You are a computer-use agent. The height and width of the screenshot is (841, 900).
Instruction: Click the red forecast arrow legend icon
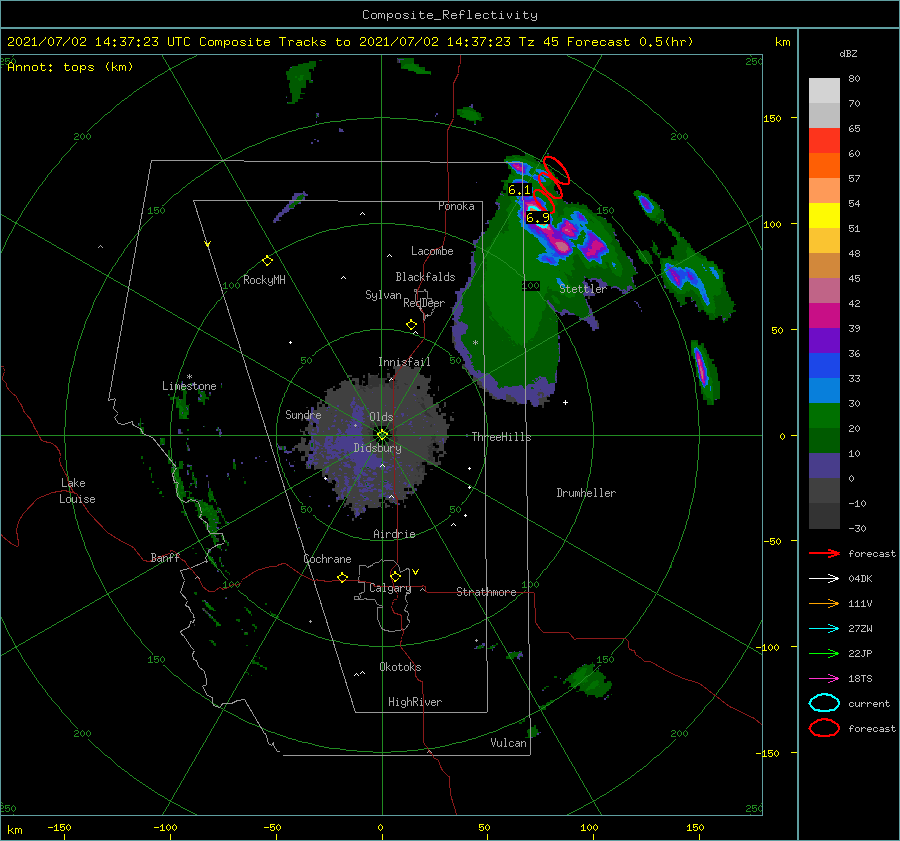pyautogui.click(x=824, y=553)
